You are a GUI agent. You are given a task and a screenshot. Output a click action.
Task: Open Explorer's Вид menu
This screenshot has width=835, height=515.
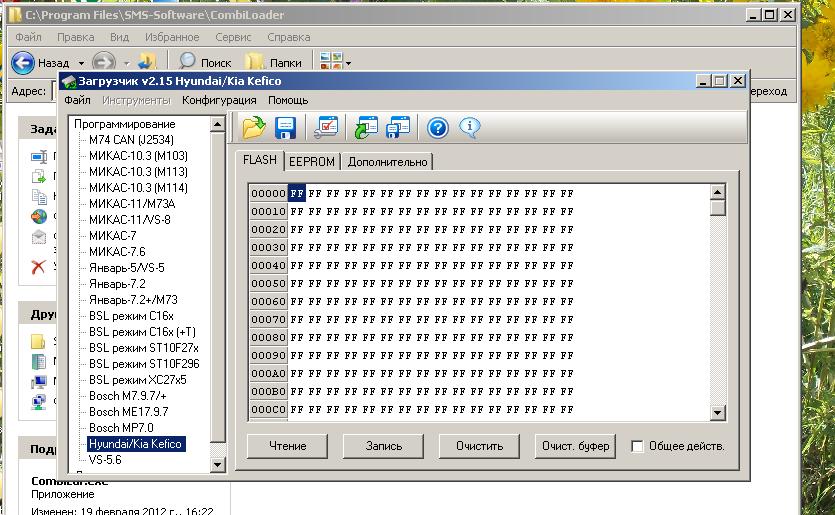pyautogui.click(x=119, y=37)
